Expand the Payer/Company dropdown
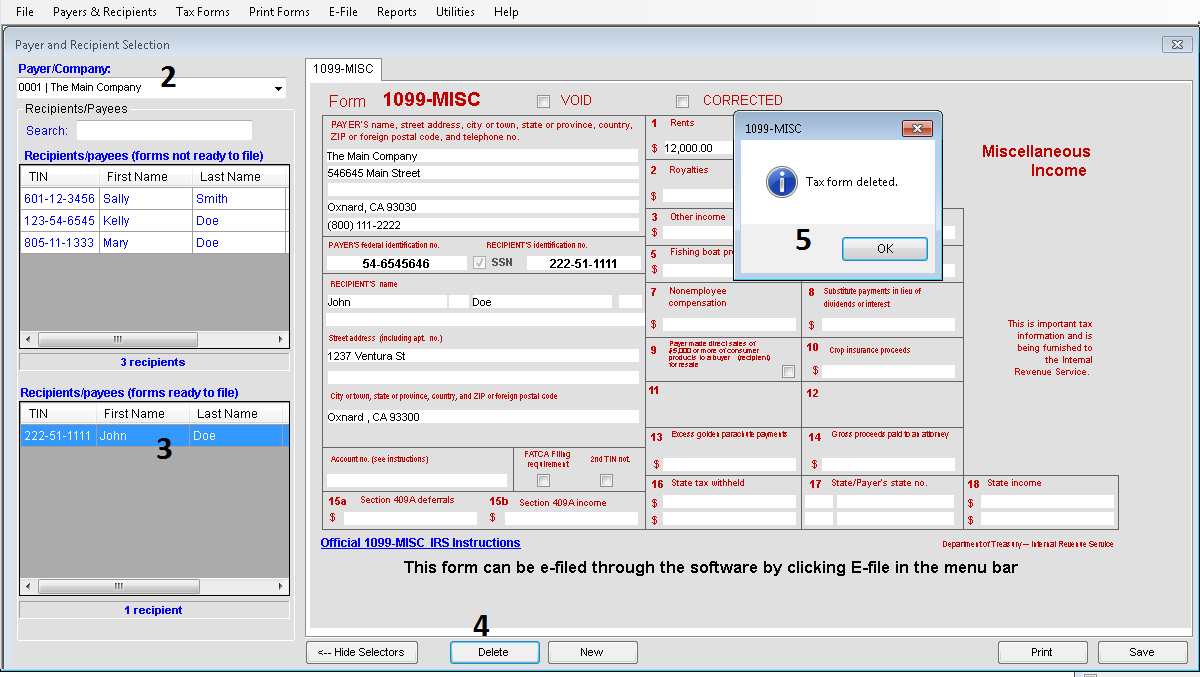This screenshot has height=677, width=1200. pyautogui.click(x=278, y=88)
